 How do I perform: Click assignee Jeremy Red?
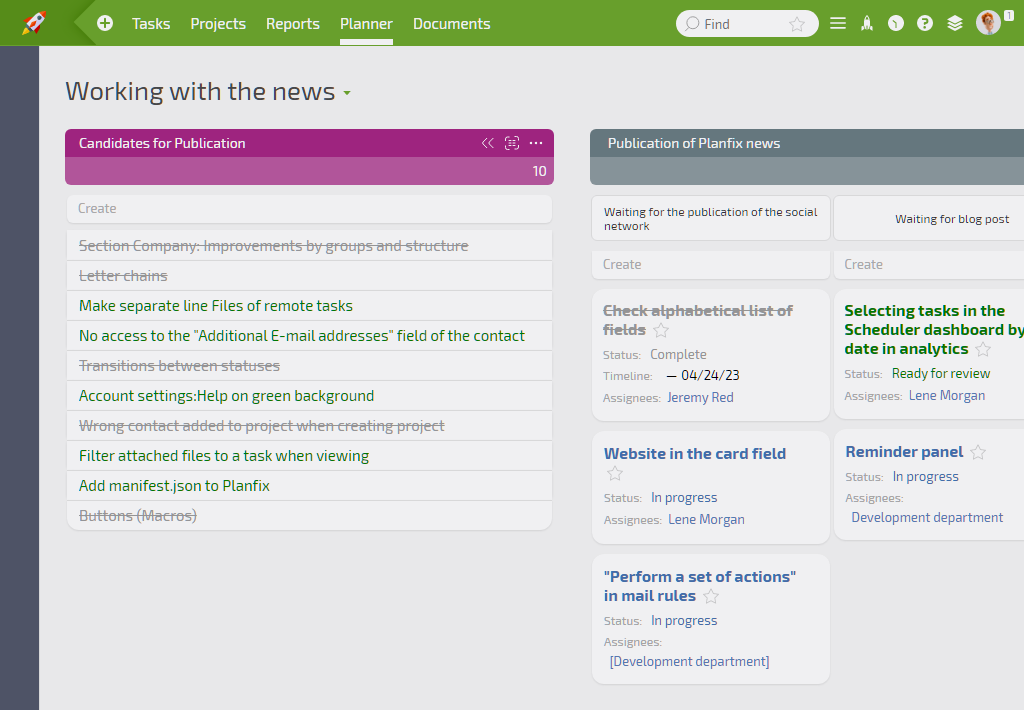[700, 398]
